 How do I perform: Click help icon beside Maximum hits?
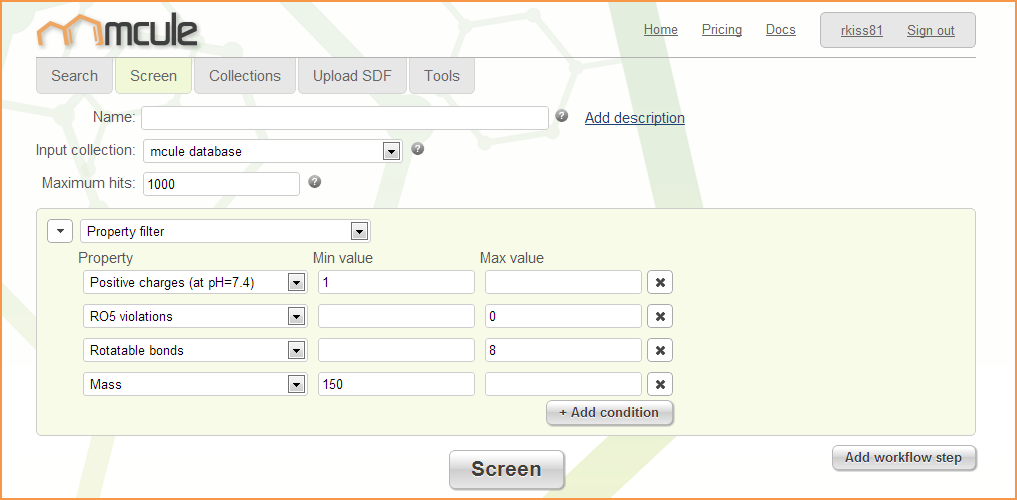click(x=315, y=182)
